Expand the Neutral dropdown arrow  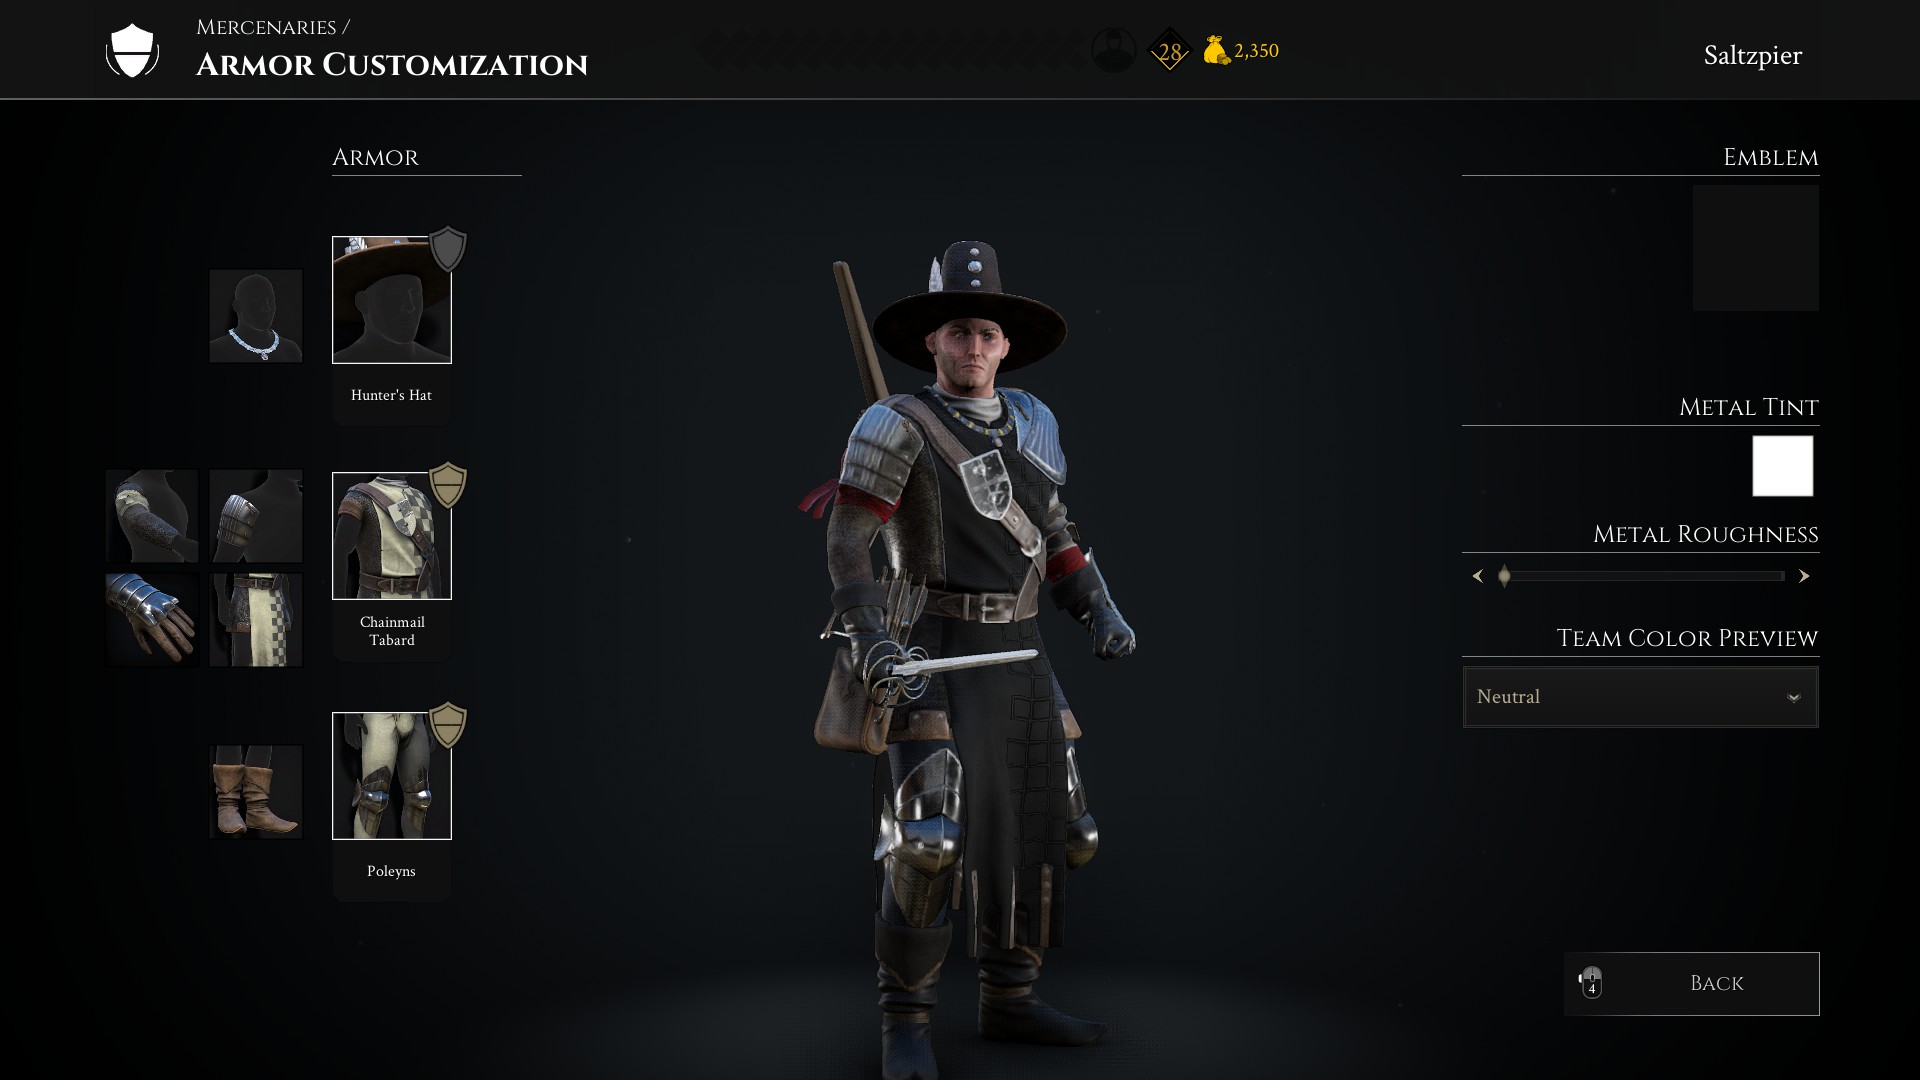tap(1794, 698)
